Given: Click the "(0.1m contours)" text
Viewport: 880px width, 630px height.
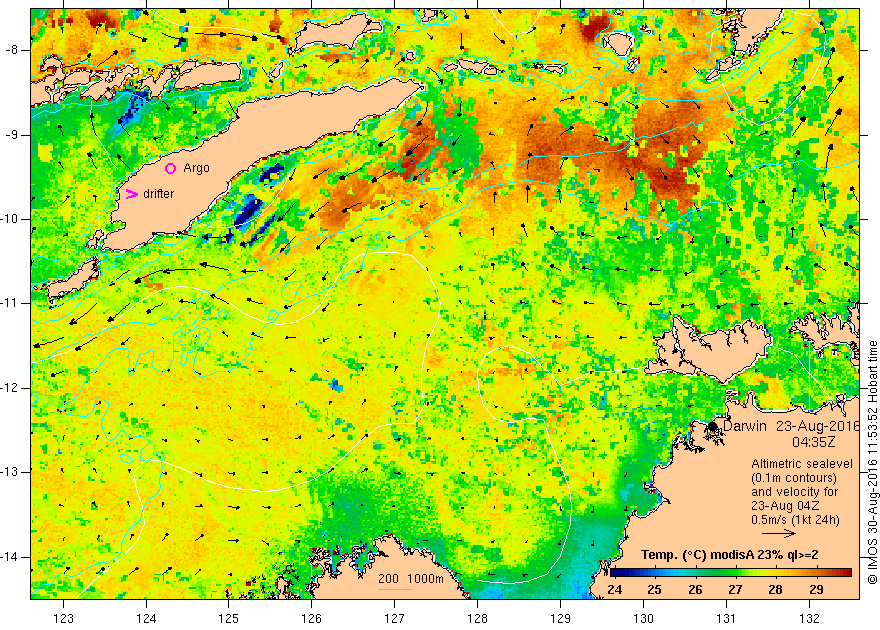Looking at the screenshot, I should (794, 478).
